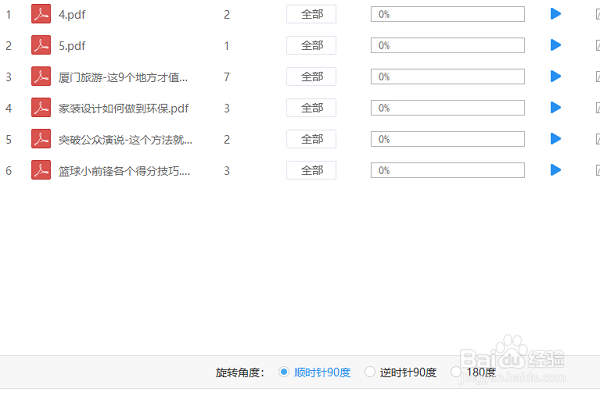
Task: Open page selection 全部 for 突破公众演说 row
Action: pos(311,139)
